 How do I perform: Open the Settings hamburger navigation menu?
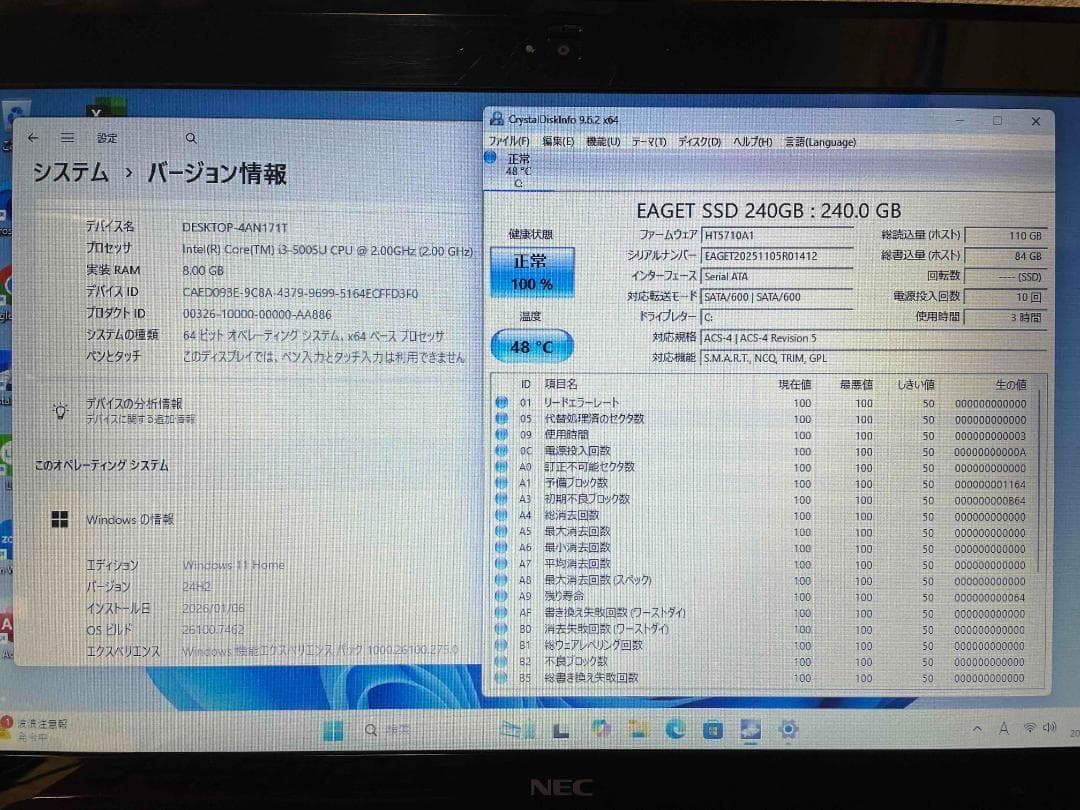pyautogui.click(x=68, y=138)
